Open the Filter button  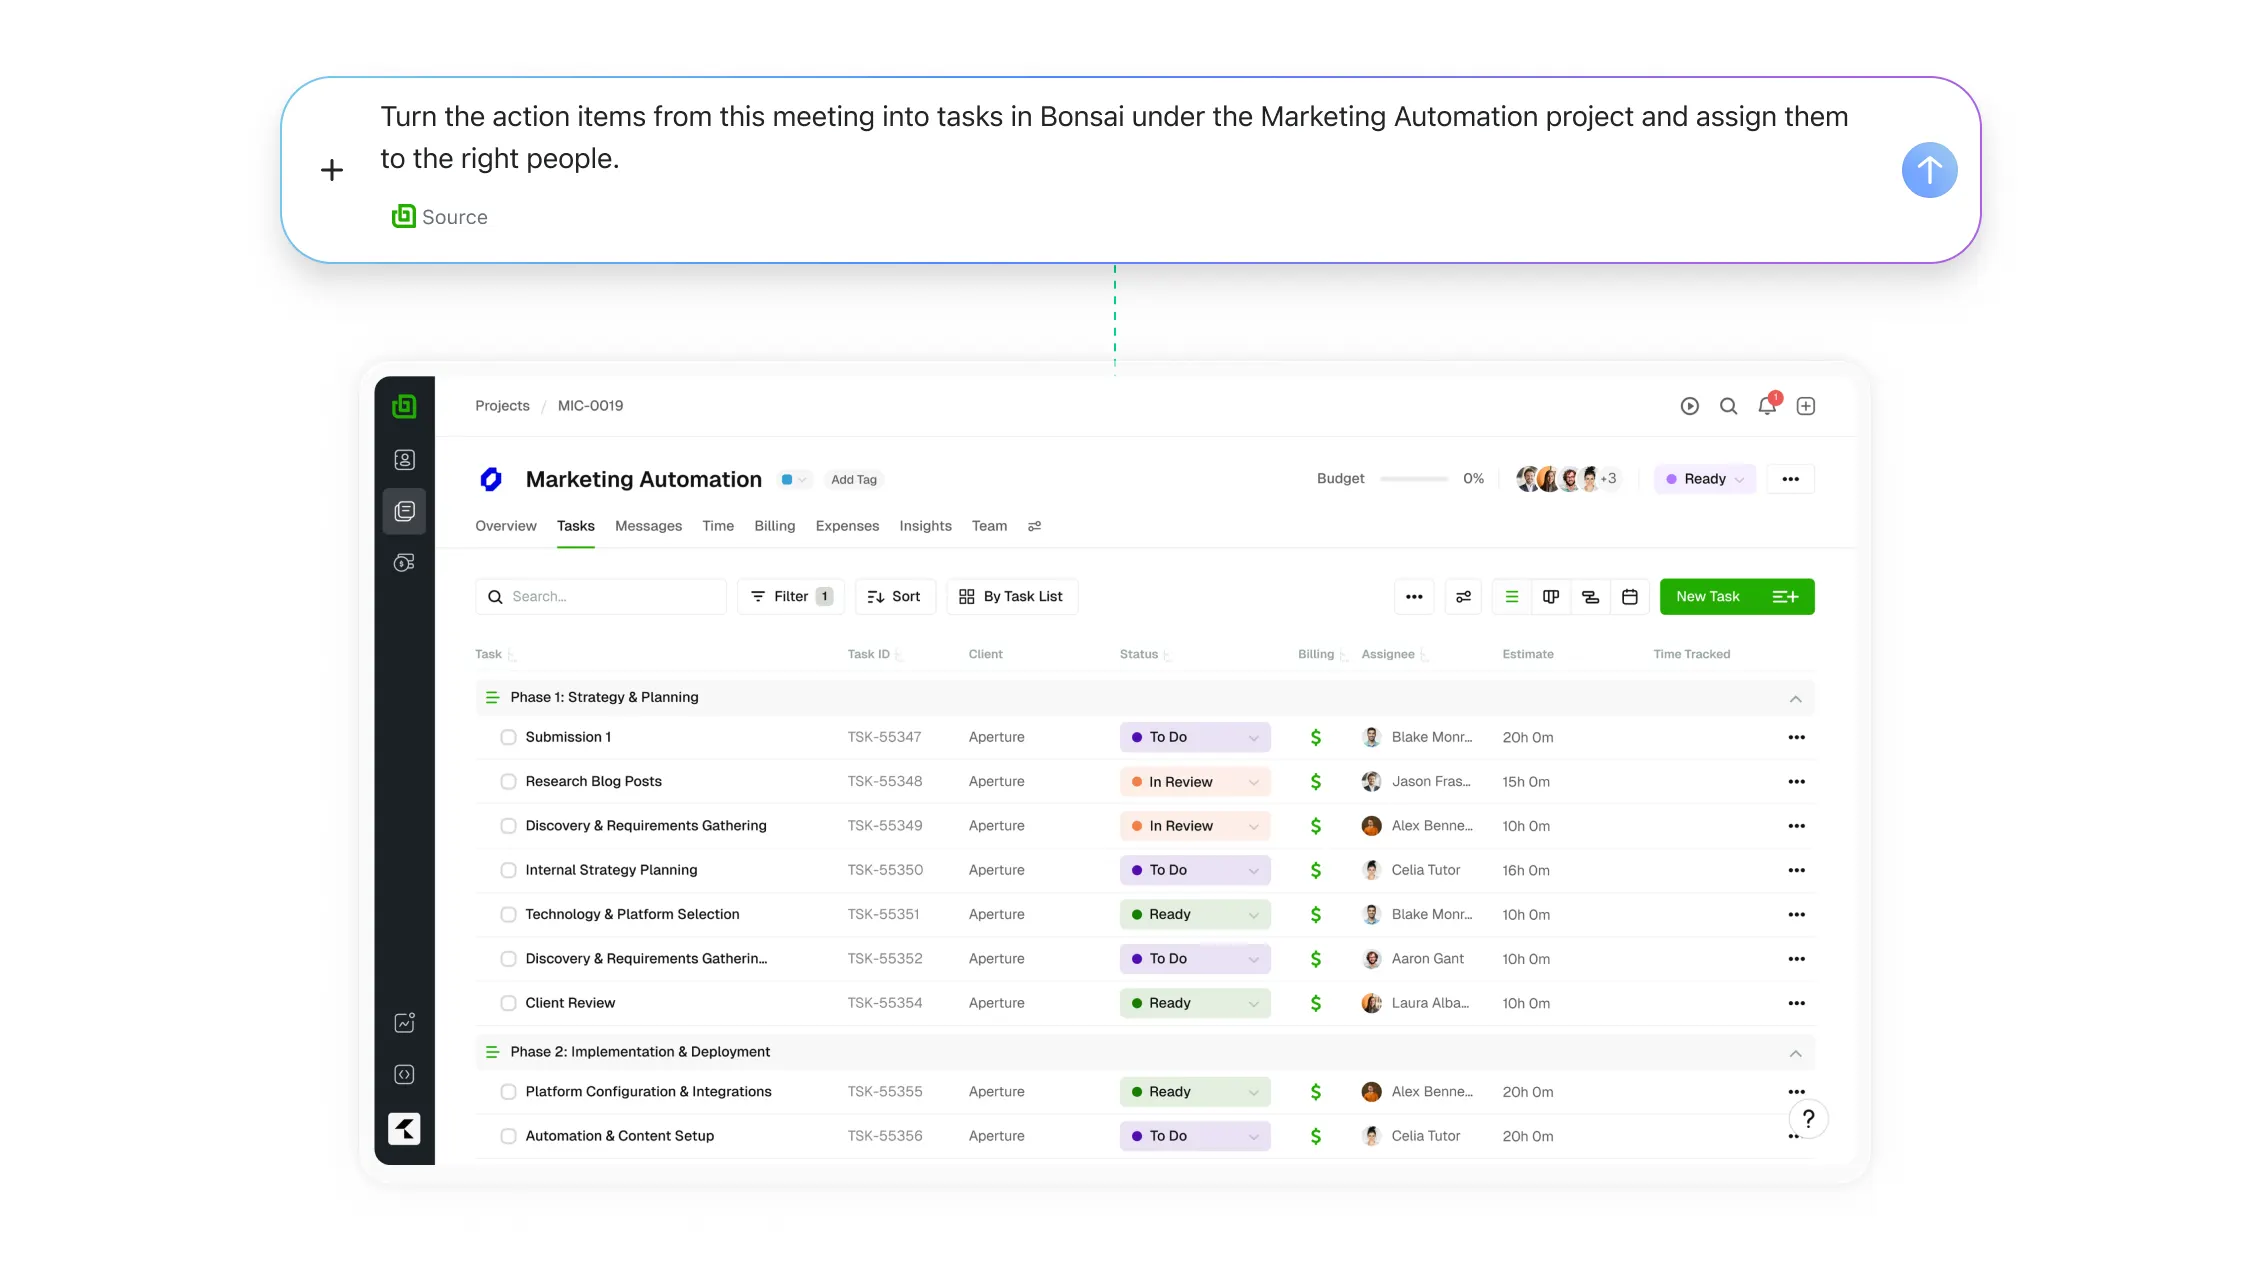(790, 597)
